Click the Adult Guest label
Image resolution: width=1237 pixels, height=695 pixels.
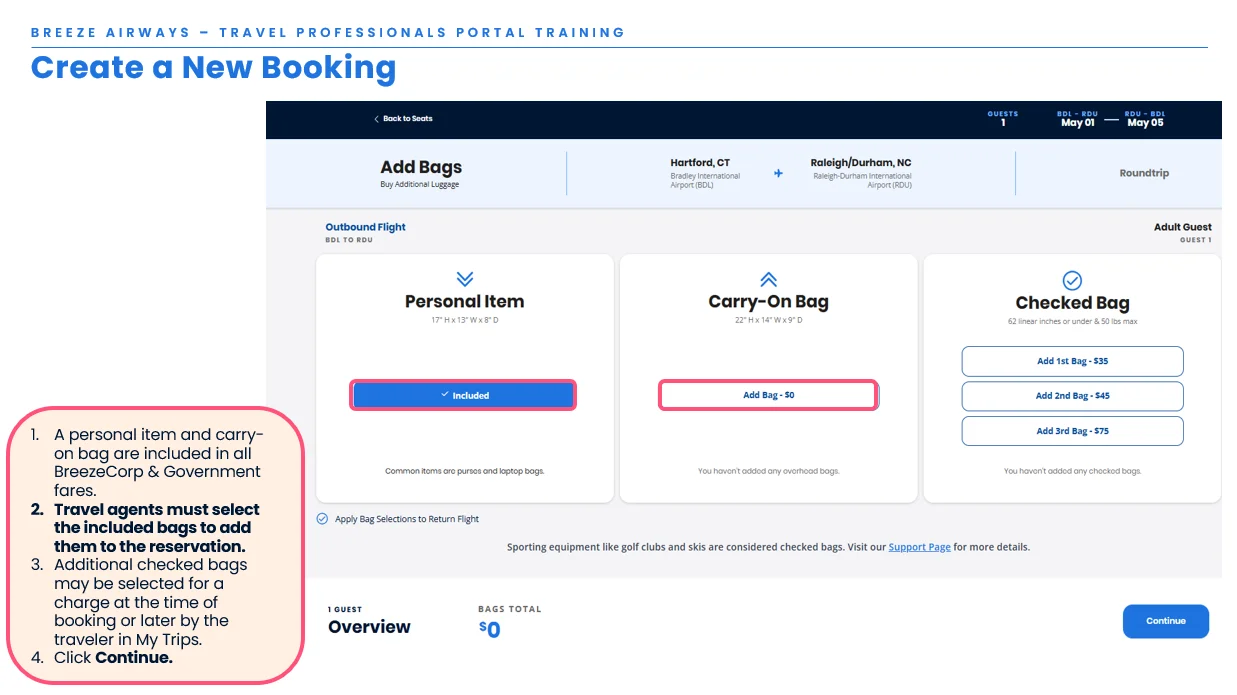click(1182, 227)
